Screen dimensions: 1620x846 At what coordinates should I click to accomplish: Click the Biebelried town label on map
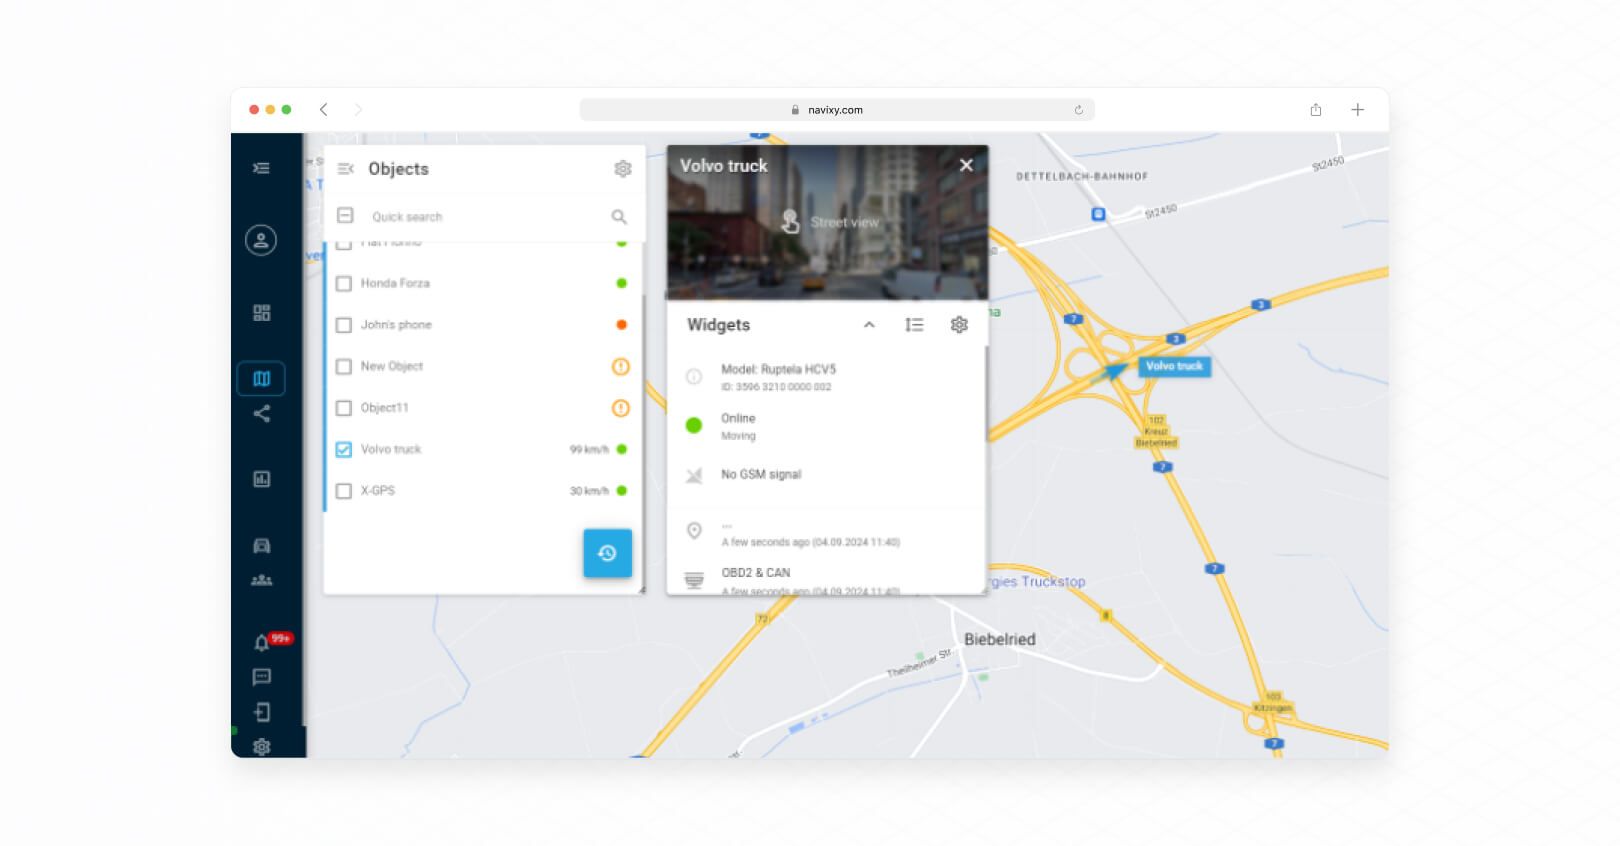pos(999,640)
